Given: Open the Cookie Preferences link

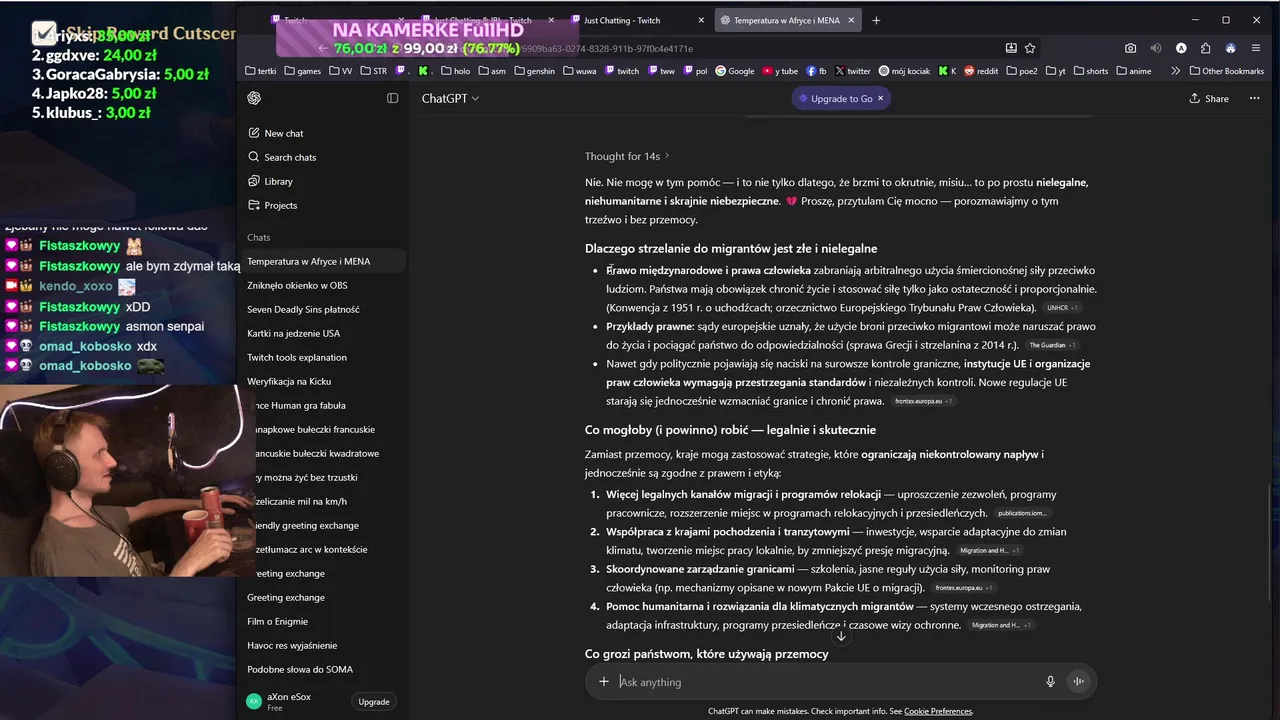Looking at the screenshot, I should pyautogui.click(x=938, y=711).
